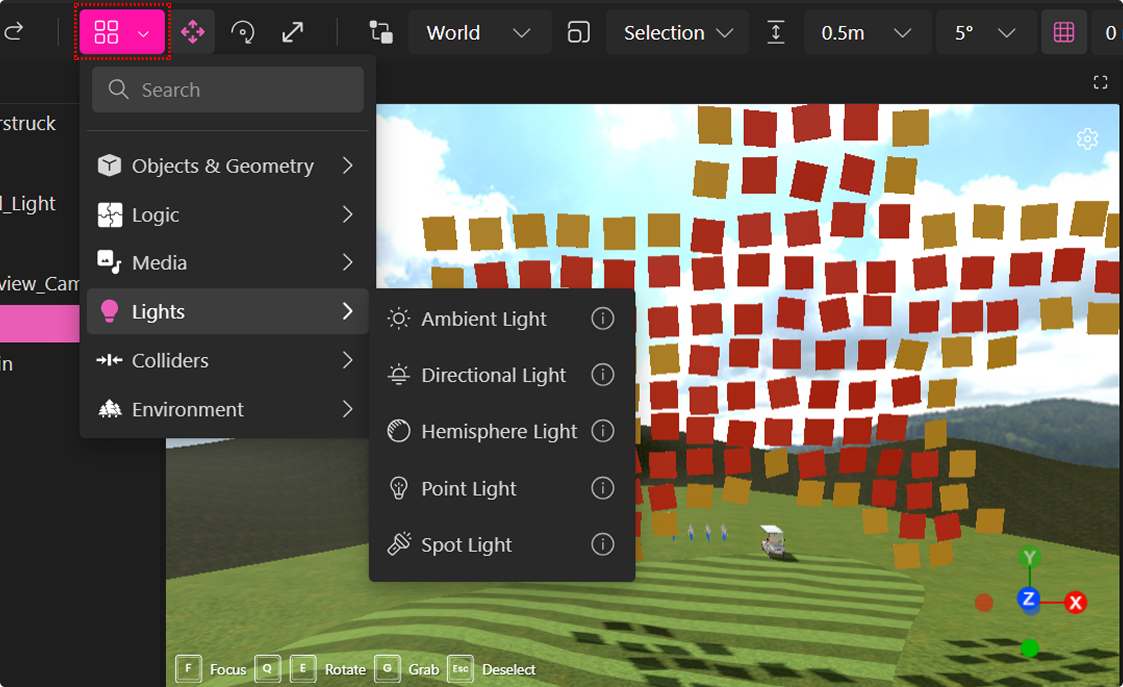Click the Focus selection icon in the toolbar

[x=578, y=31]
